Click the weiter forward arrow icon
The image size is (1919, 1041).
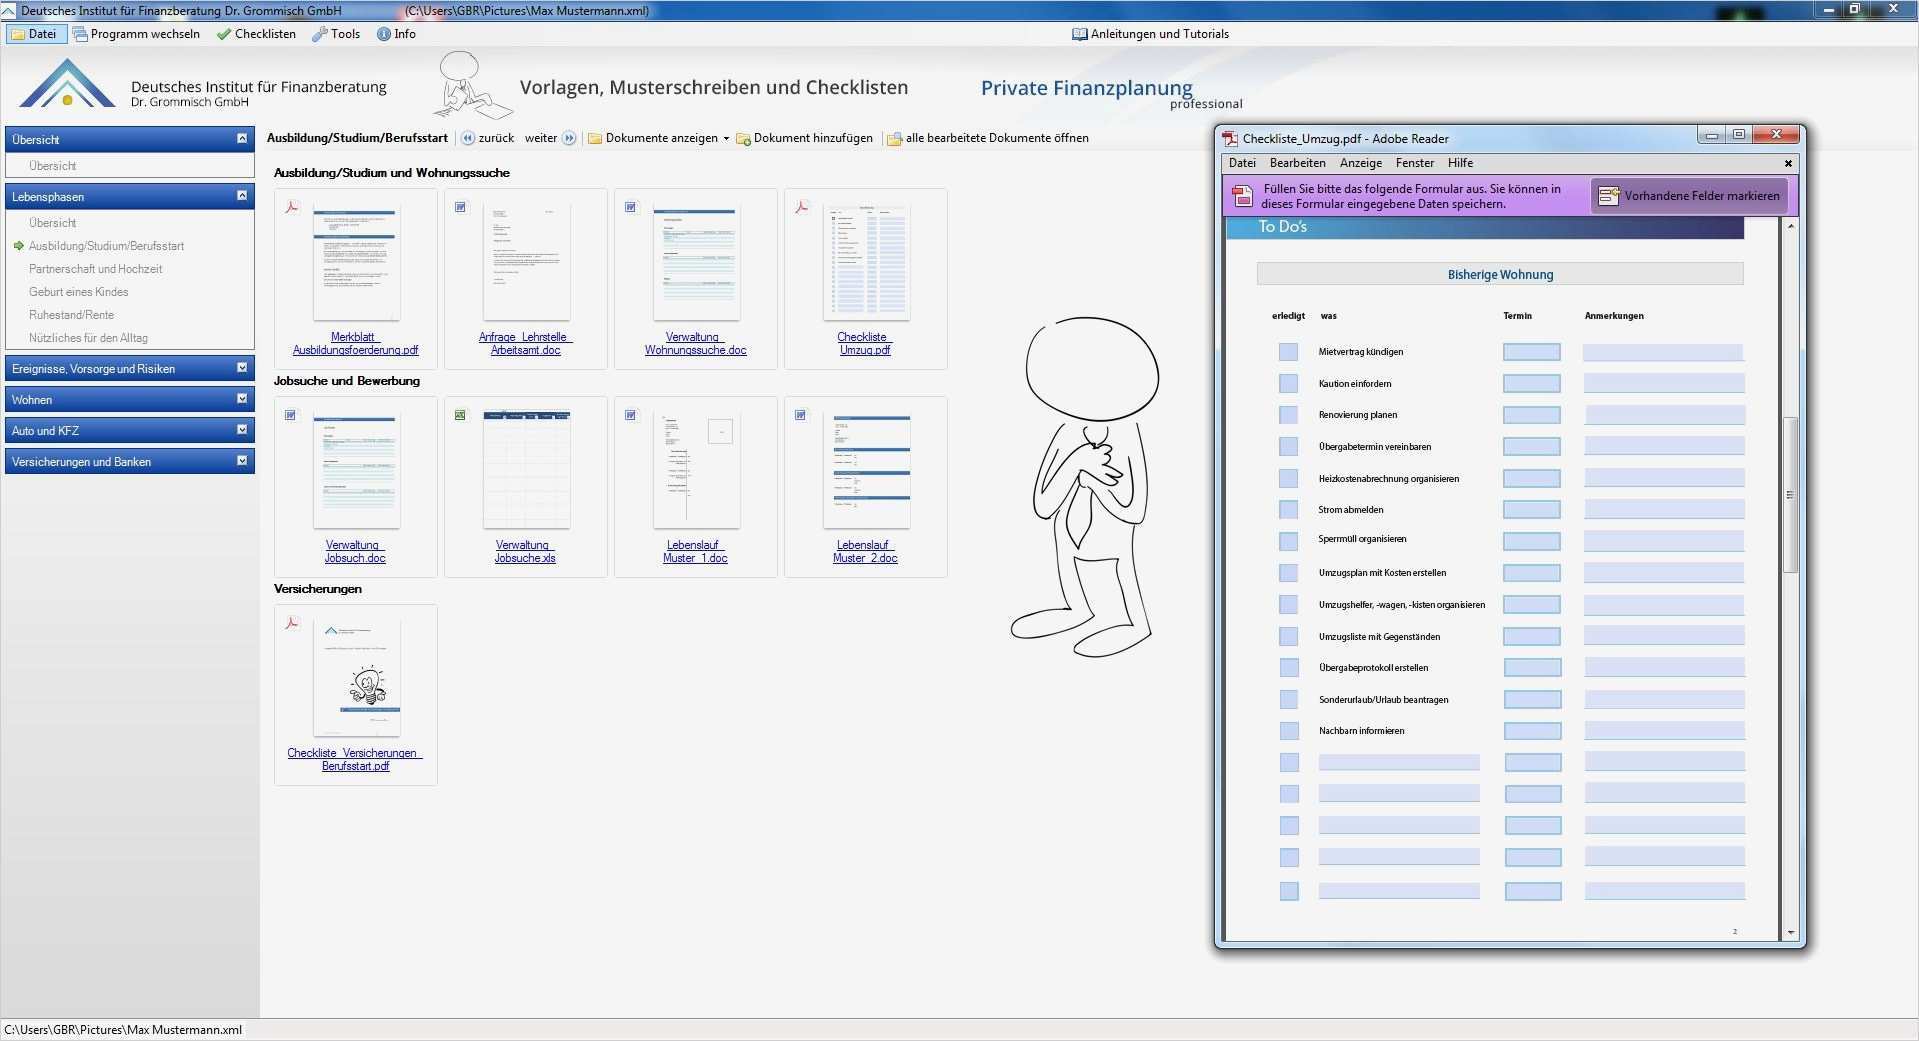[x=569, y=138]
